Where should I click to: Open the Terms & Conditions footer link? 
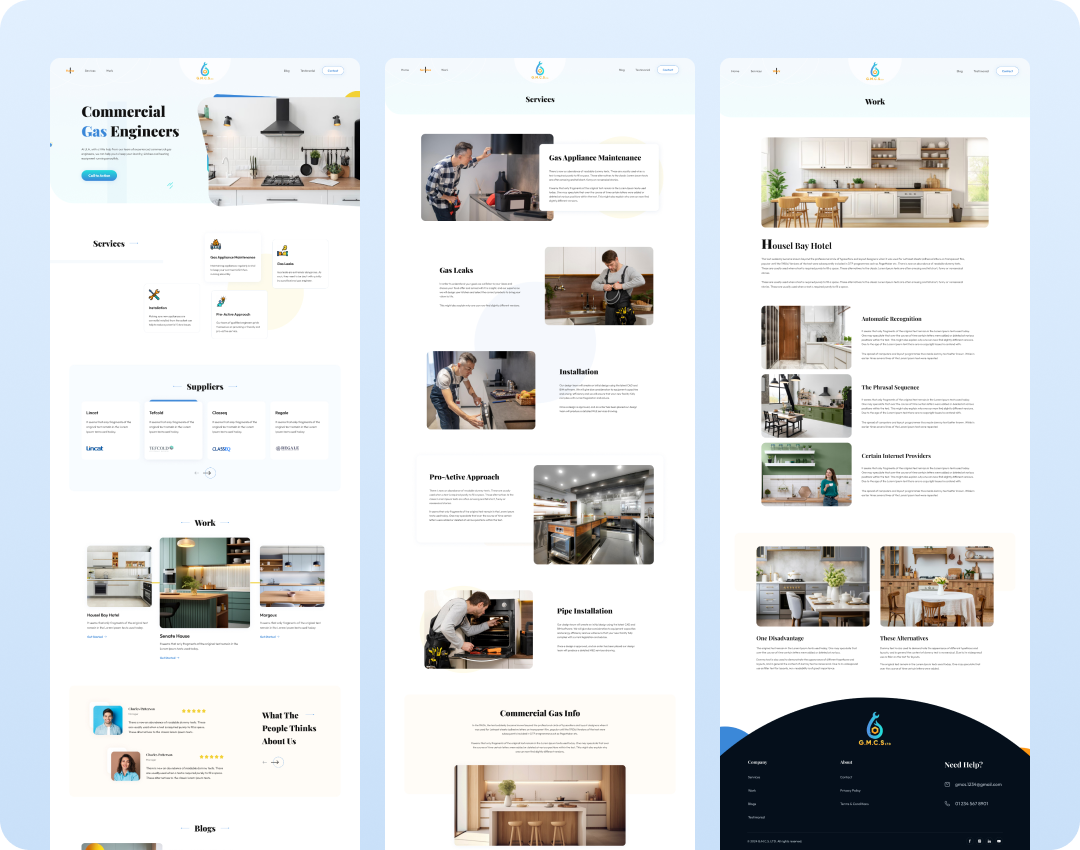(854, 804)
